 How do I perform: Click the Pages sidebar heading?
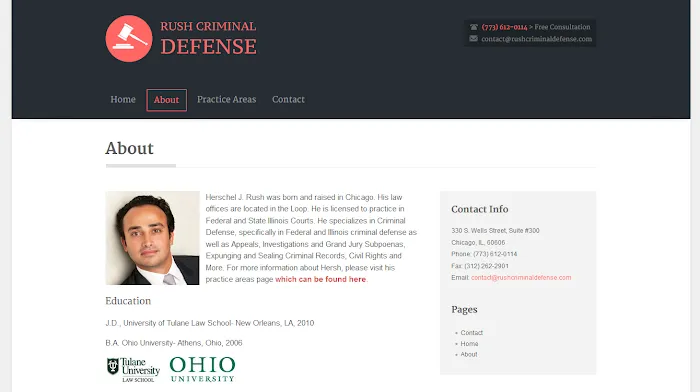(x=464, y=309)
